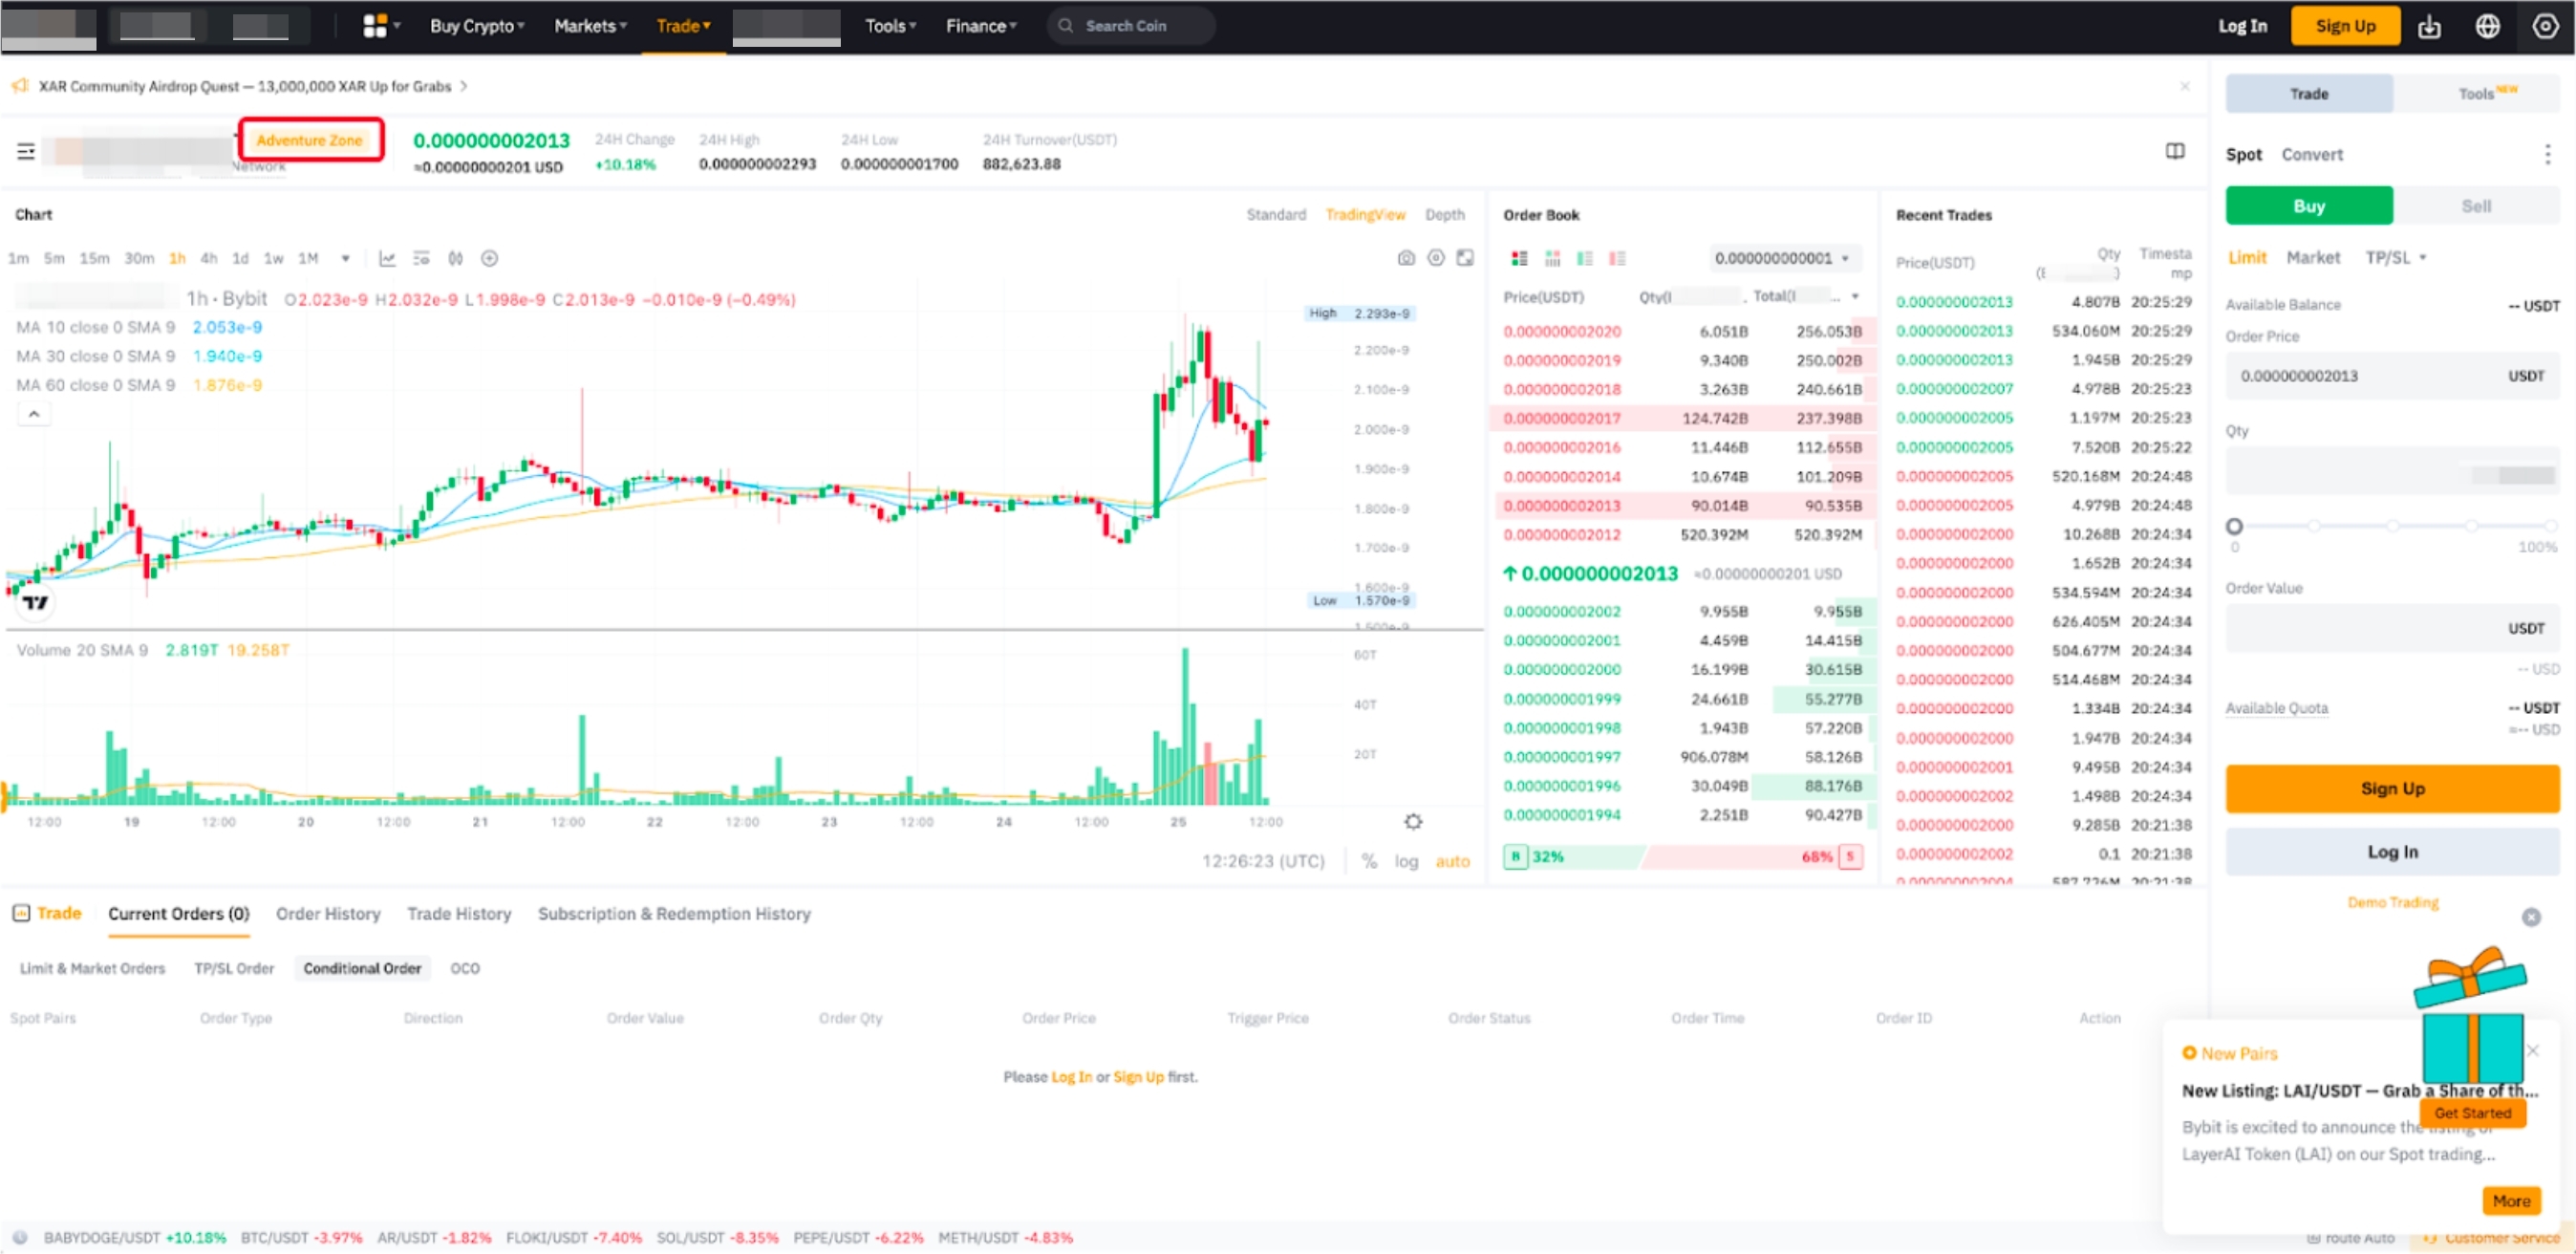
Task: Switch order book to buy-only view
Action: tap(1585, 258)
